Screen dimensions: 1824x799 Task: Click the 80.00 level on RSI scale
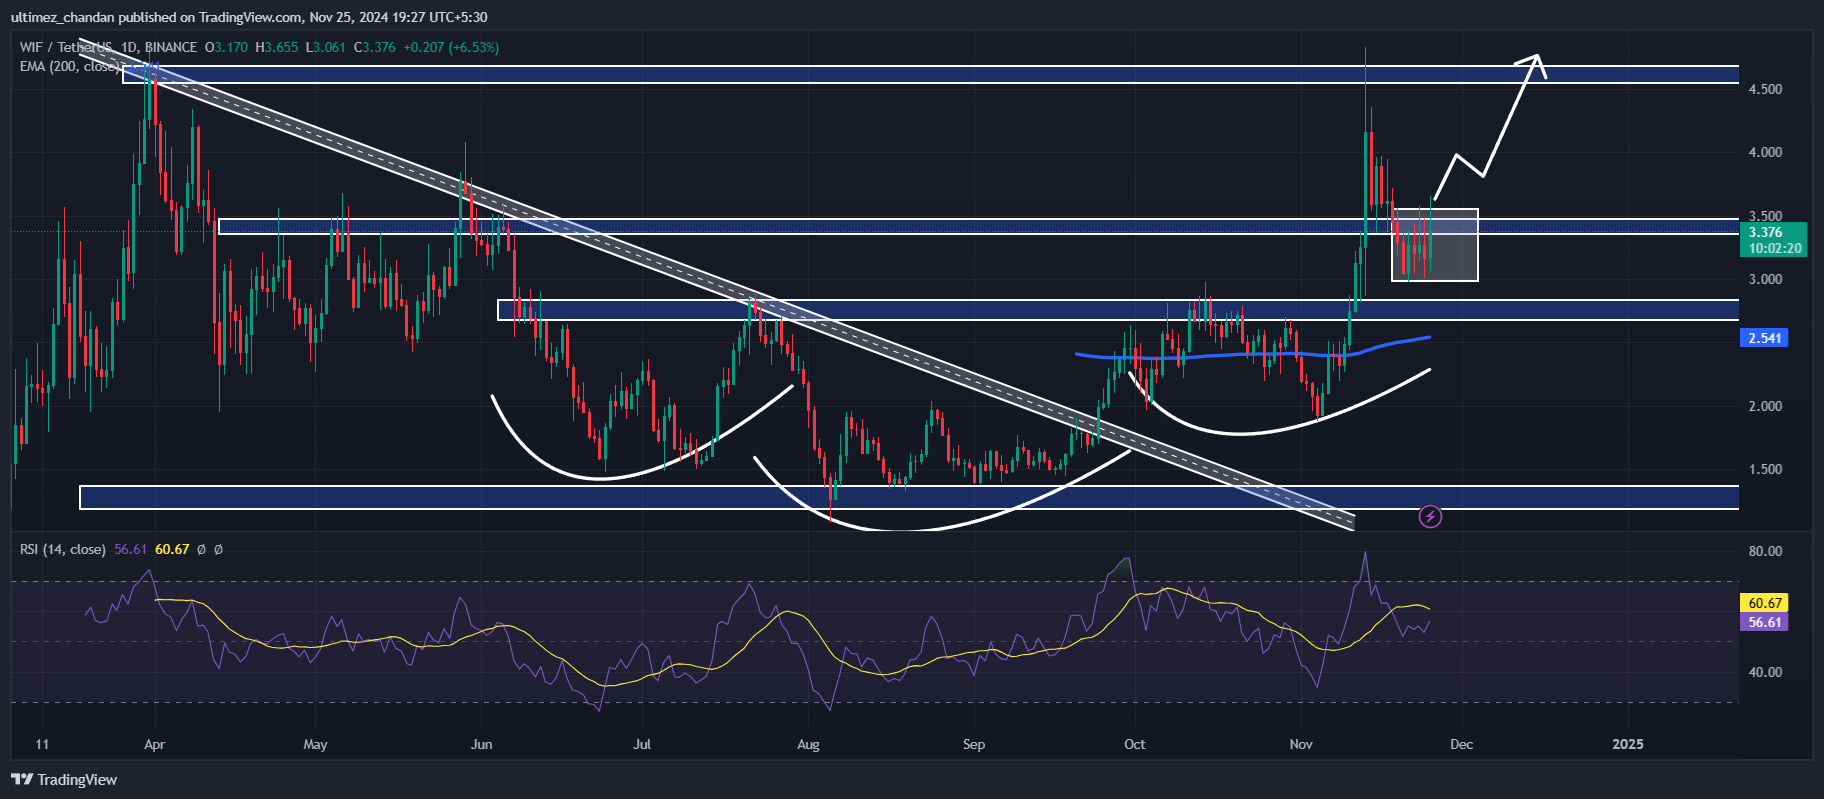[x=1765, y=551]
